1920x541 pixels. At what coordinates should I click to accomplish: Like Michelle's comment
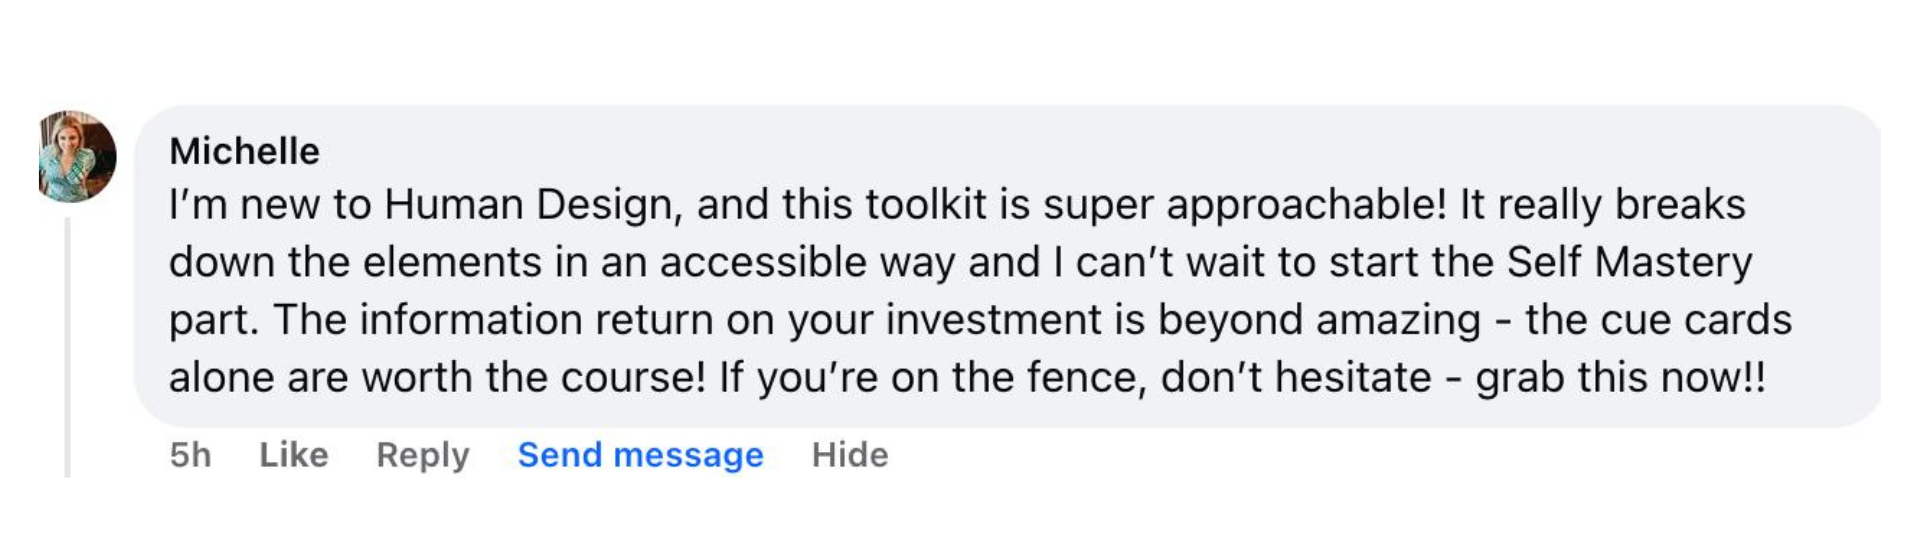point(293,455)
